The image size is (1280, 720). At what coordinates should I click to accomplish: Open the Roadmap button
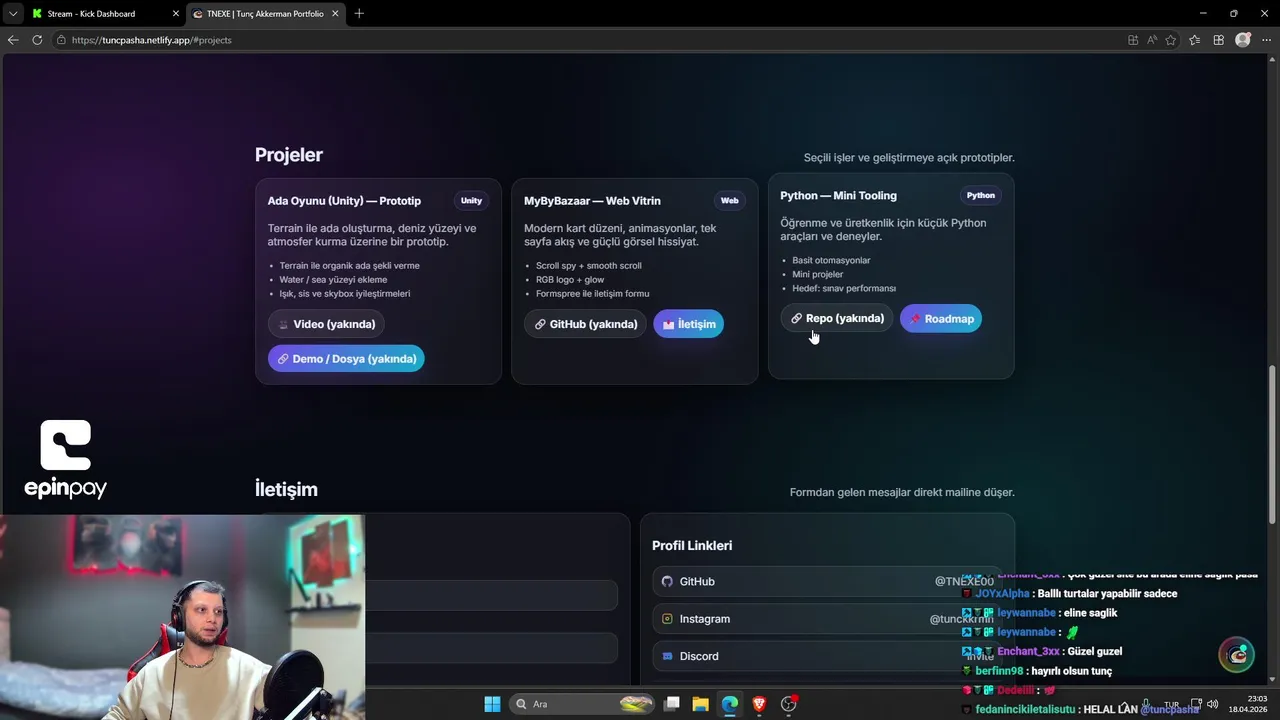tap(940, 319)
